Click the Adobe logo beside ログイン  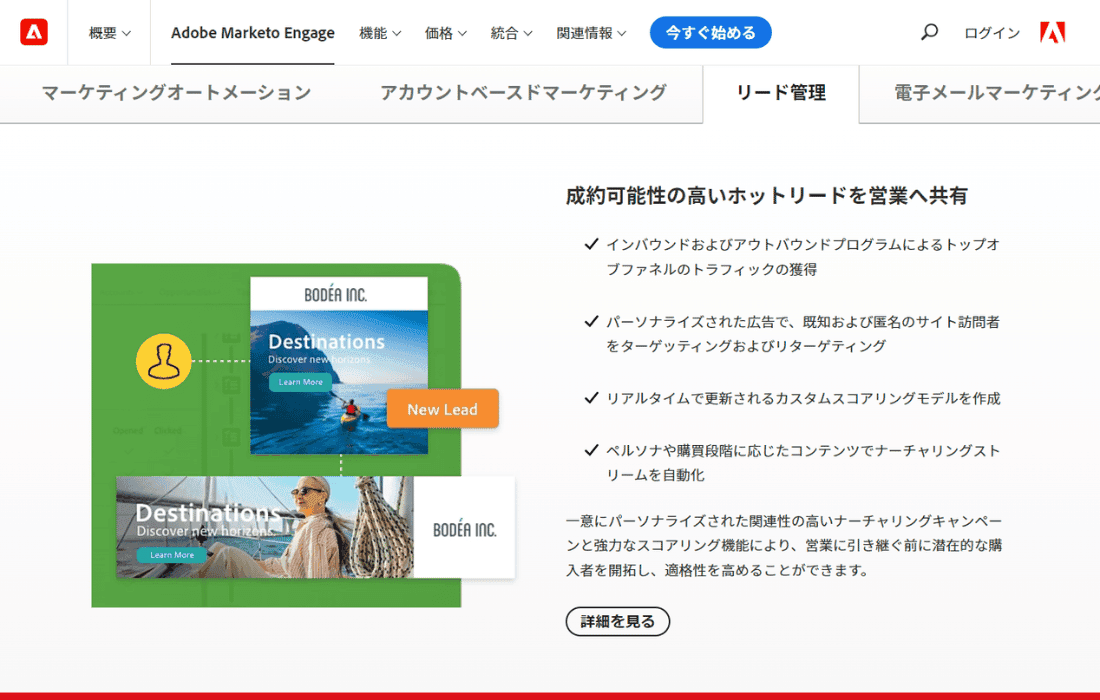point(1052,32)
